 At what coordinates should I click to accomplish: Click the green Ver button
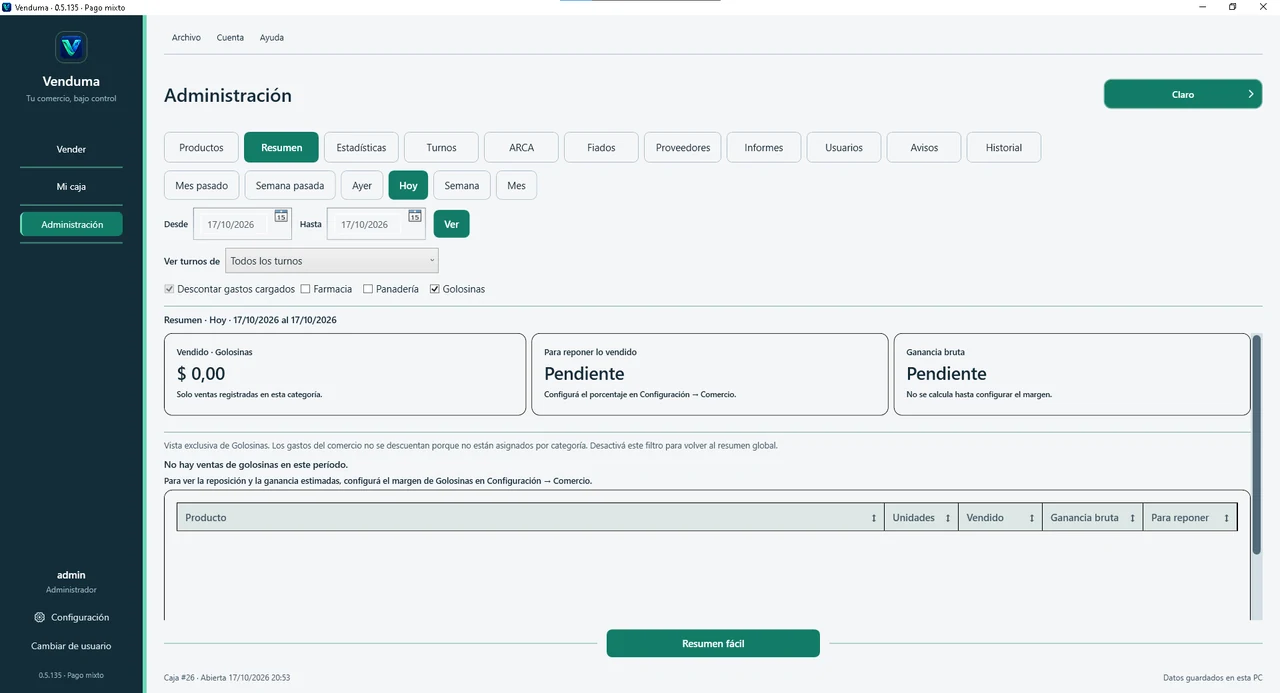tap(451, 224)
